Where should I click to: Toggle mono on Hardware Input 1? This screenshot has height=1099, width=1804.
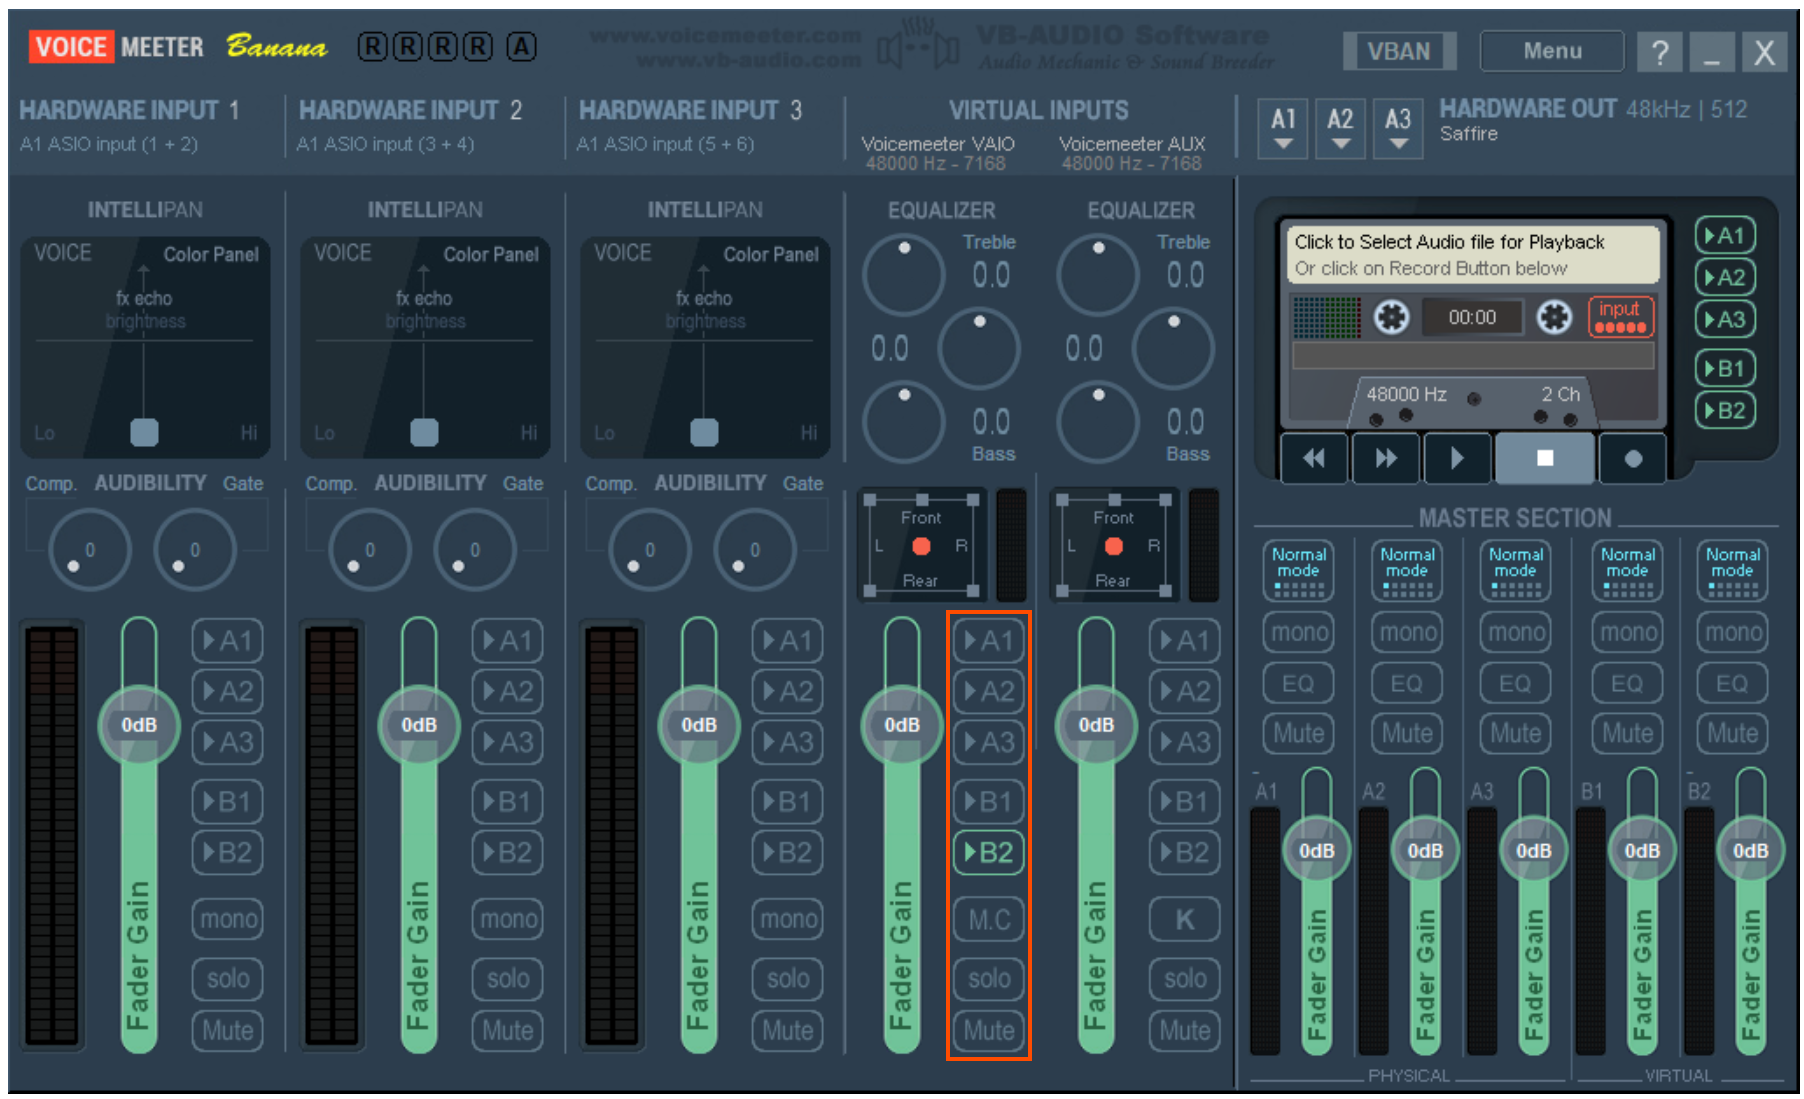[228, 920]
